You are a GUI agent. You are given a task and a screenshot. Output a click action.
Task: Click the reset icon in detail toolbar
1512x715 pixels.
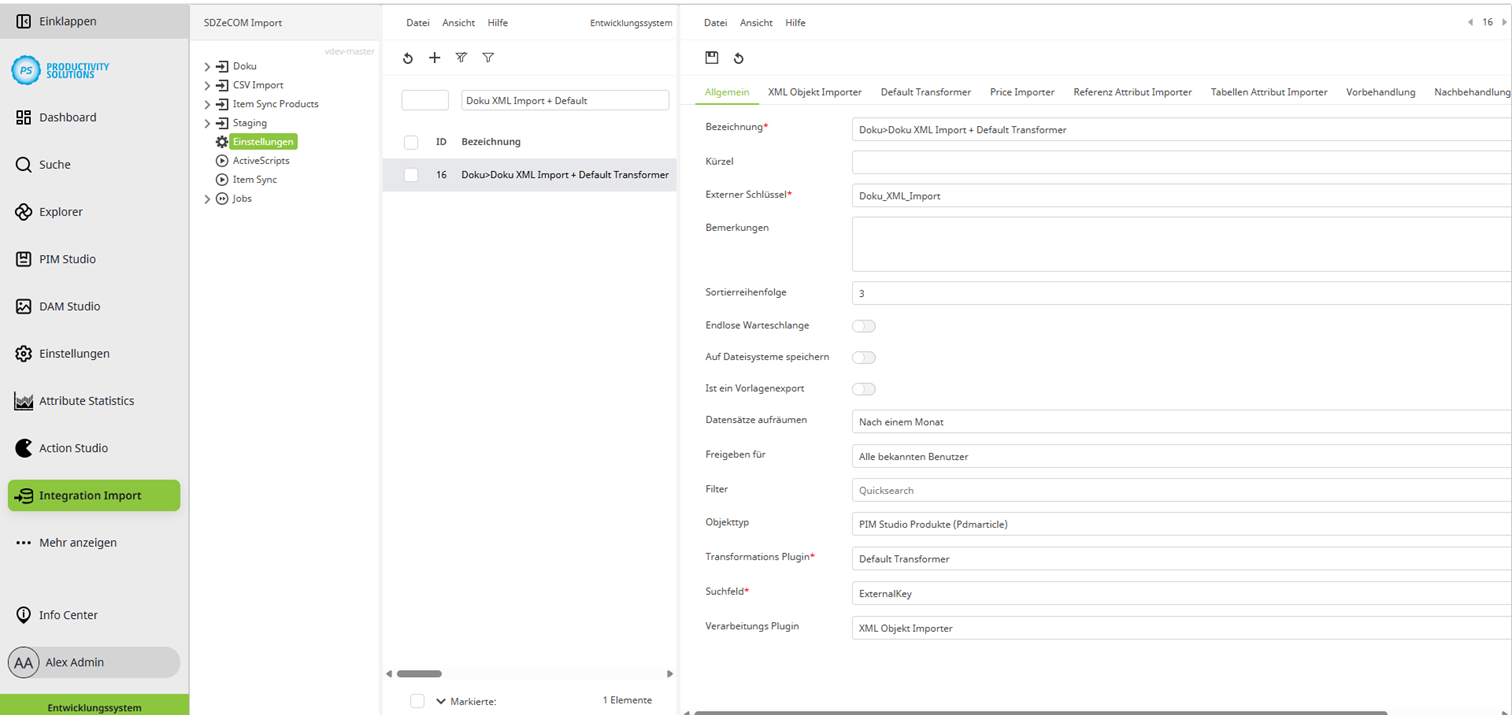pos(738,58)
